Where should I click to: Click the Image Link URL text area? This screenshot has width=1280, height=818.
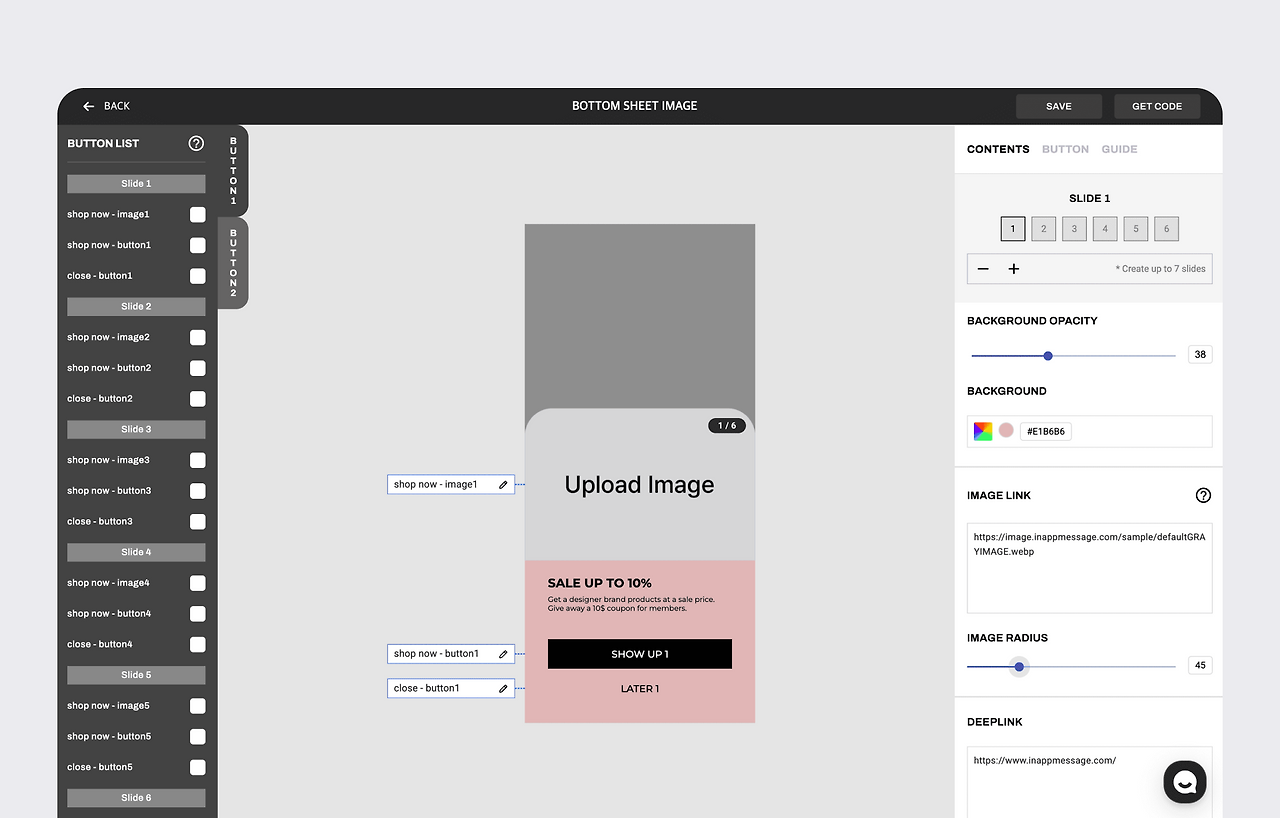(x=1090, y=568)
